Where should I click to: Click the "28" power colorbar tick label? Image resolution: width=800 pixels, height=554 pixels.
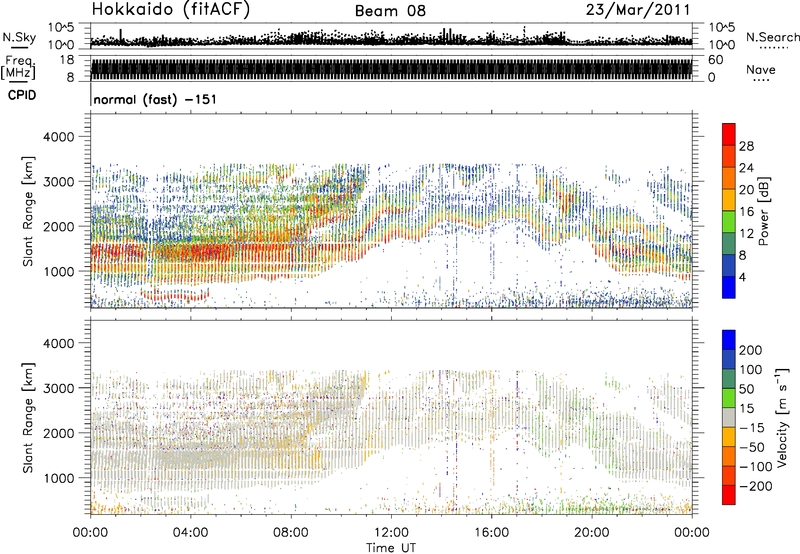[x=746, y=146]
